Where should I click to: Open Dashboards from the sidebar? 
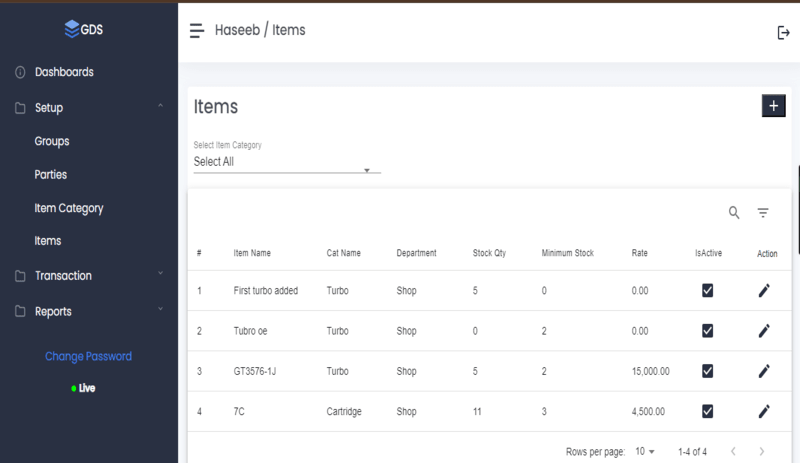click(x=64, y=72)
